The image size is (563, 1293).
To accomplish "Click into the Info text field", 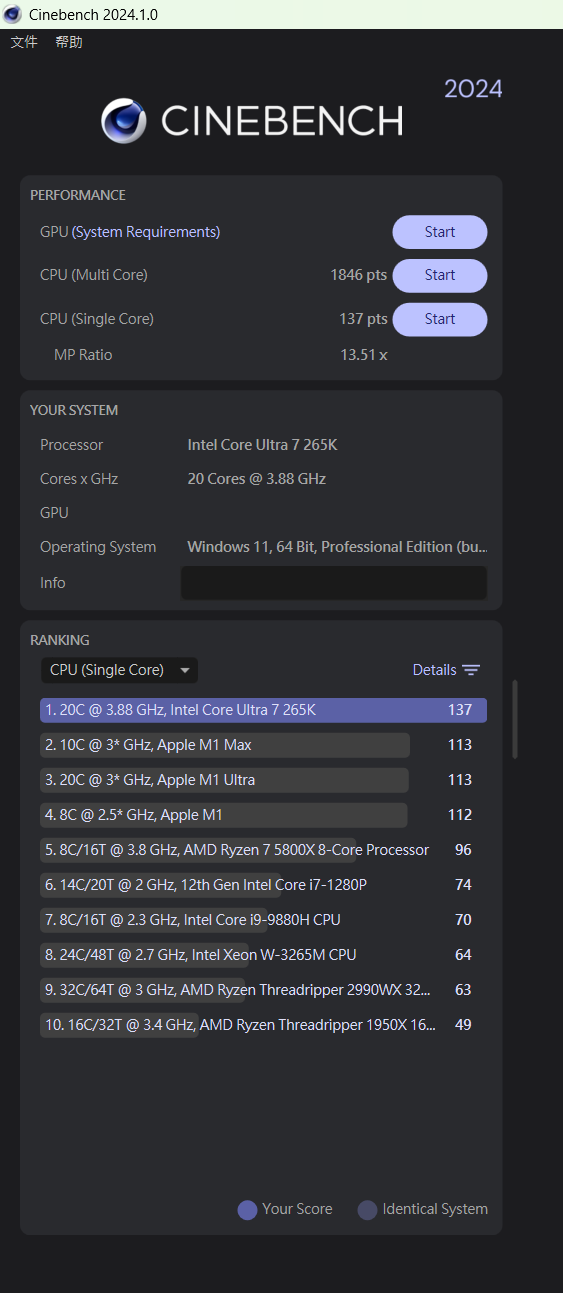I will pos(334,583).
